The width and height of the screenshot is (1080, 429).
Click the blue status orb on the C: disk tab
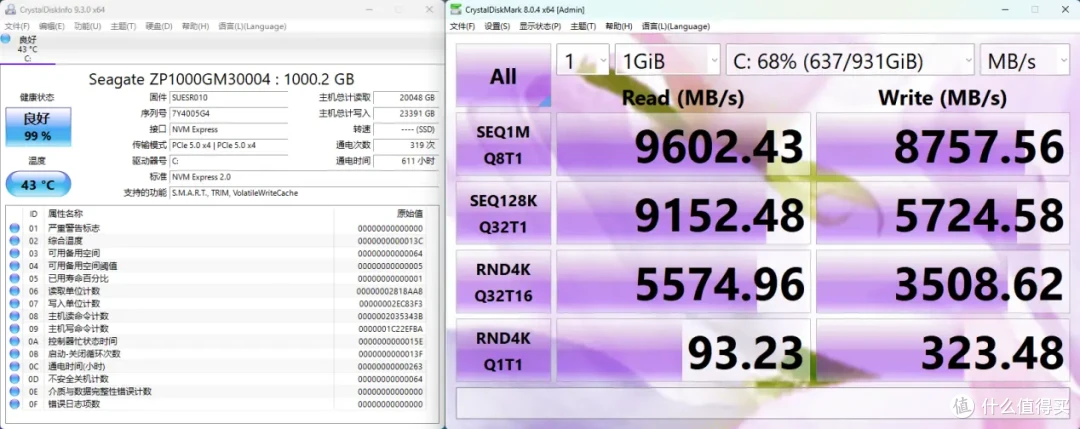coord(6,39)
